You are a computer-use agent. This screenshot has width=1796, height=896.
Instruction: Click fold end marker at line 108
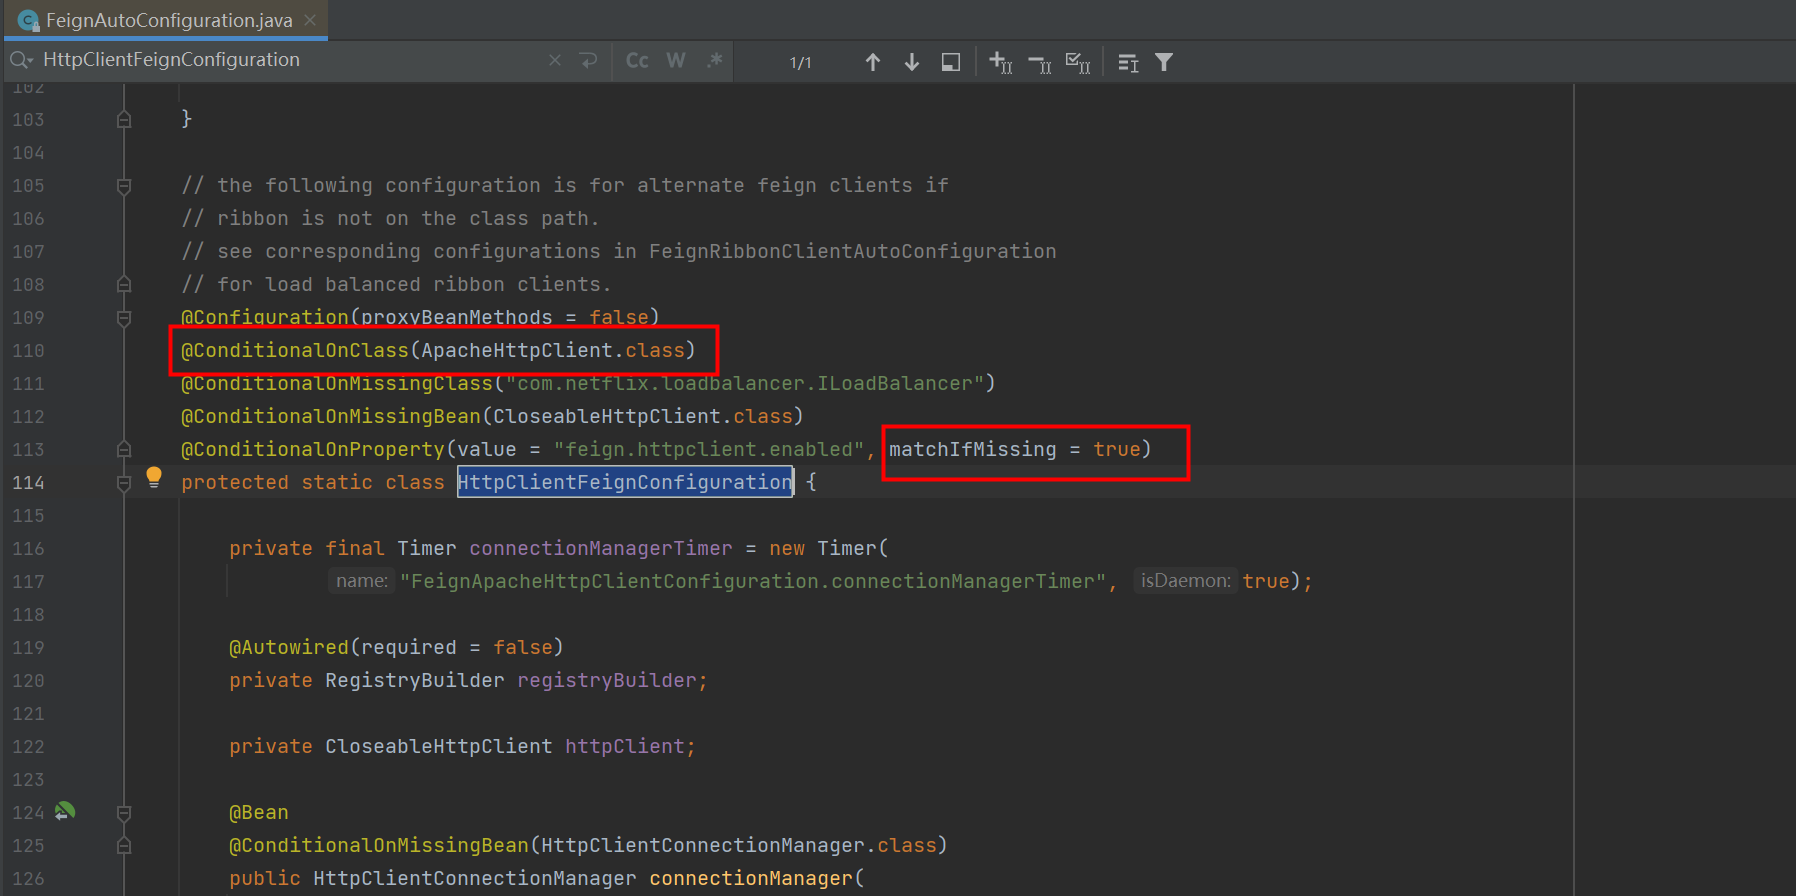124,285
